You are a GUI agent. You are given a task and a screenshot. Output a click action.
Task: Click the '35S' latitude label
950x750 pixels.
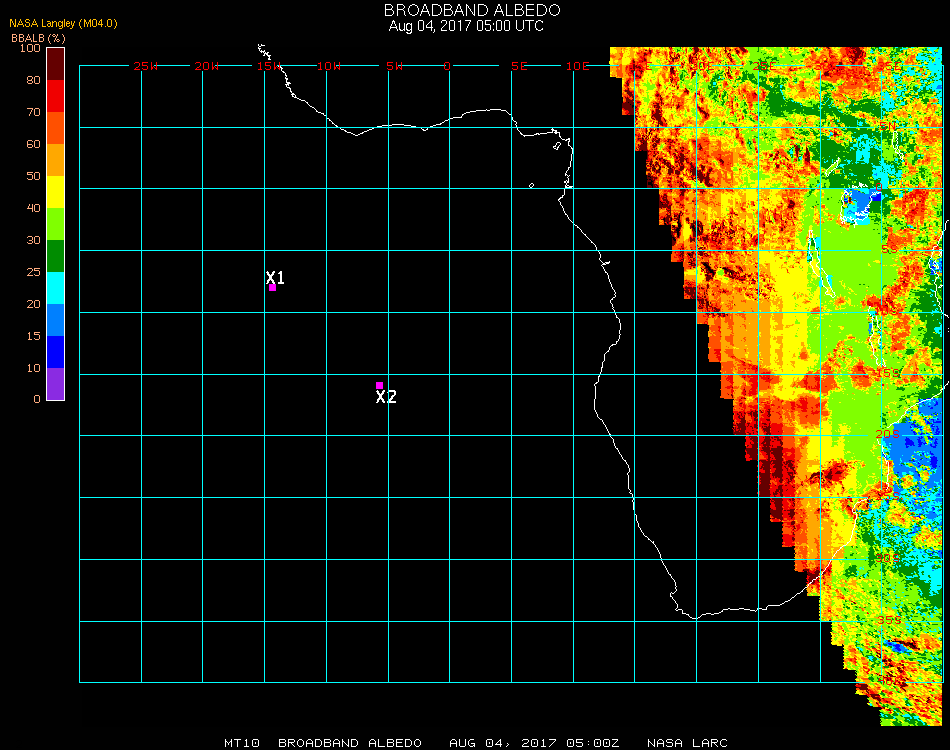[x=889, y=620]
